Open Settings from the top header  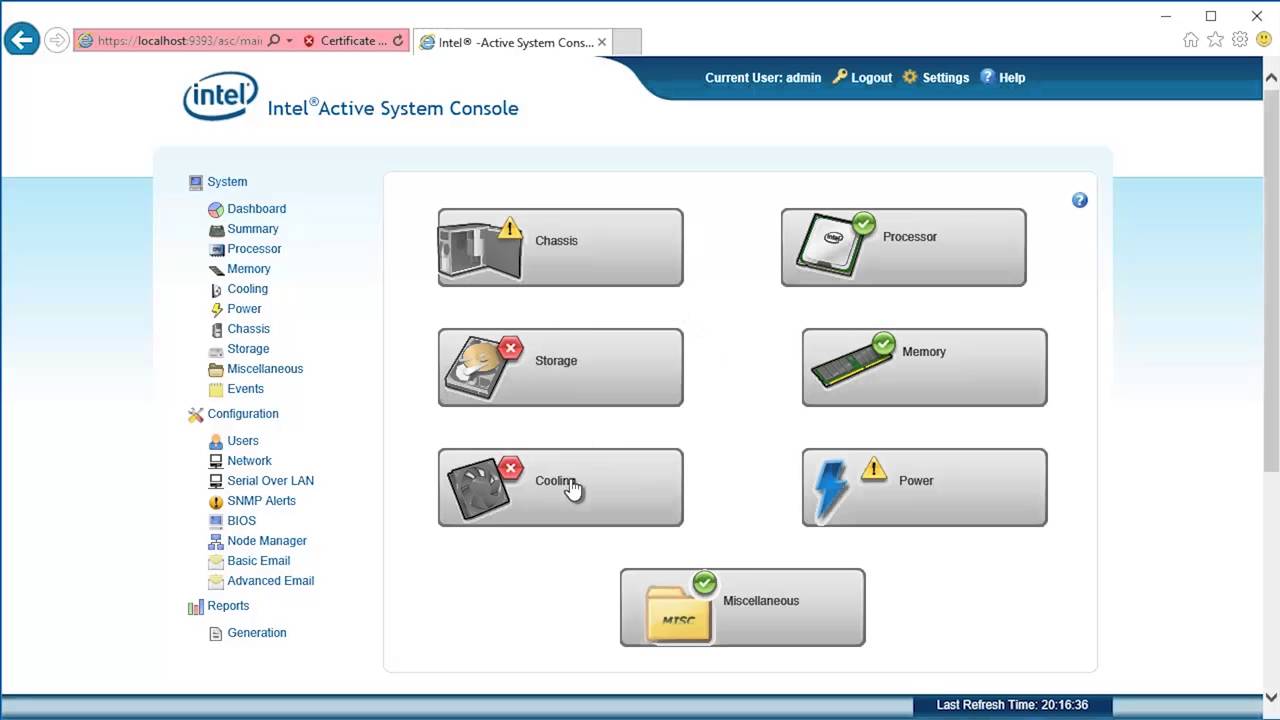click(945, 78)
